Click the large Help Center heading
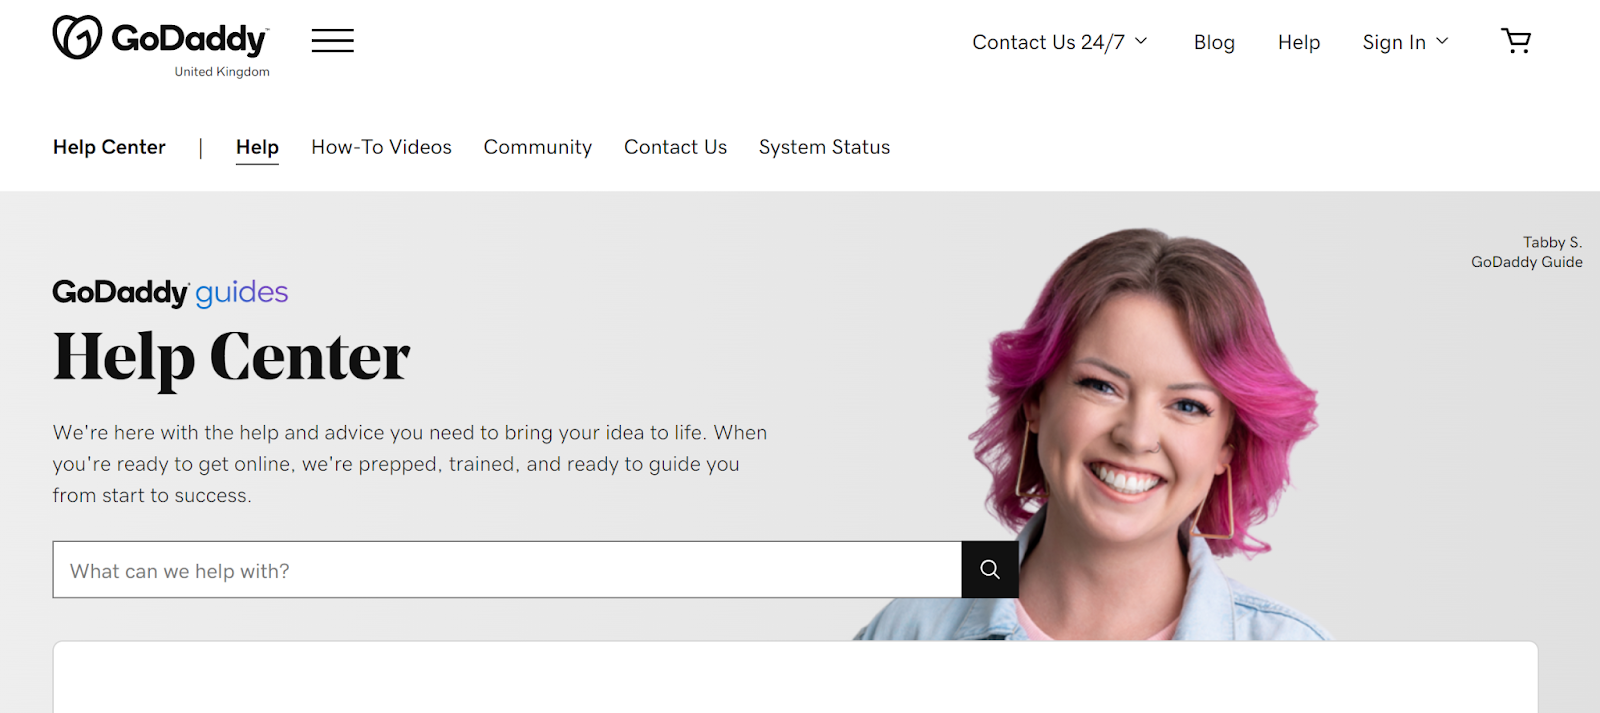 click(231, 357)
